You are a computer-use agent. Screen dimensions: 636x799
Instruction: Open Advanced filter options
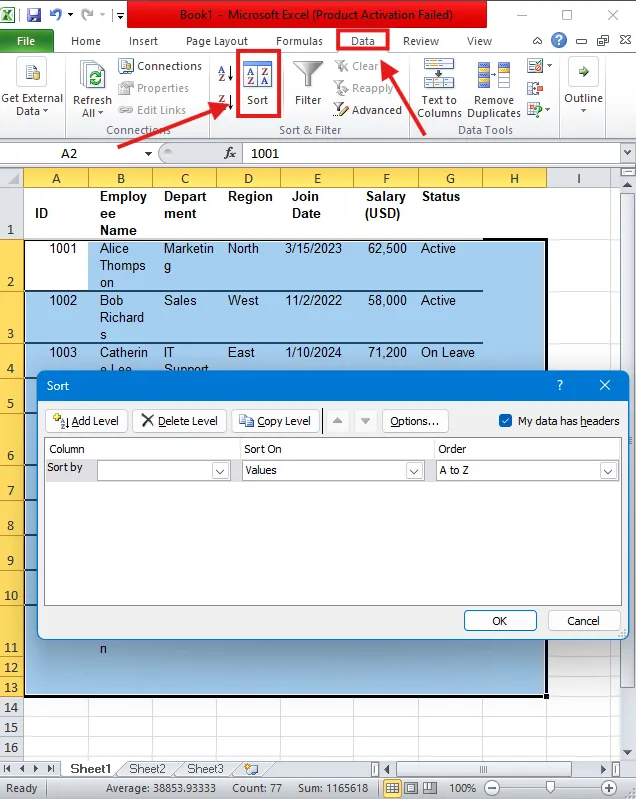coord(367,110)
